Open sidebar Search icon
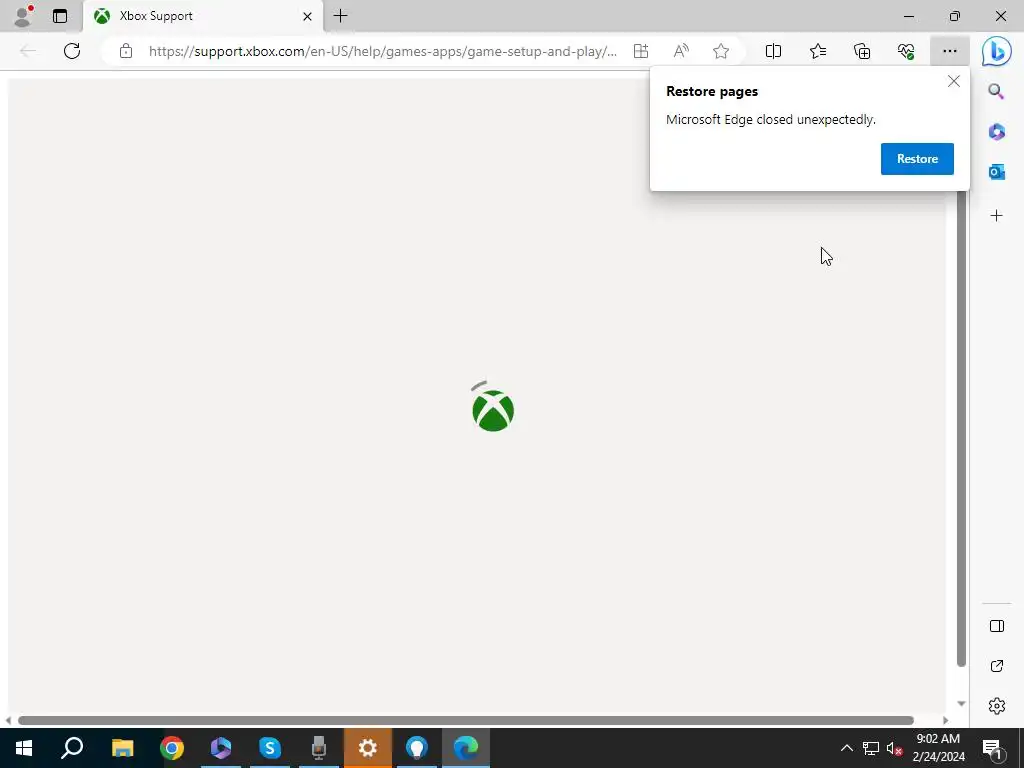Screen dimensions: 1024x768 pos(996,91)
